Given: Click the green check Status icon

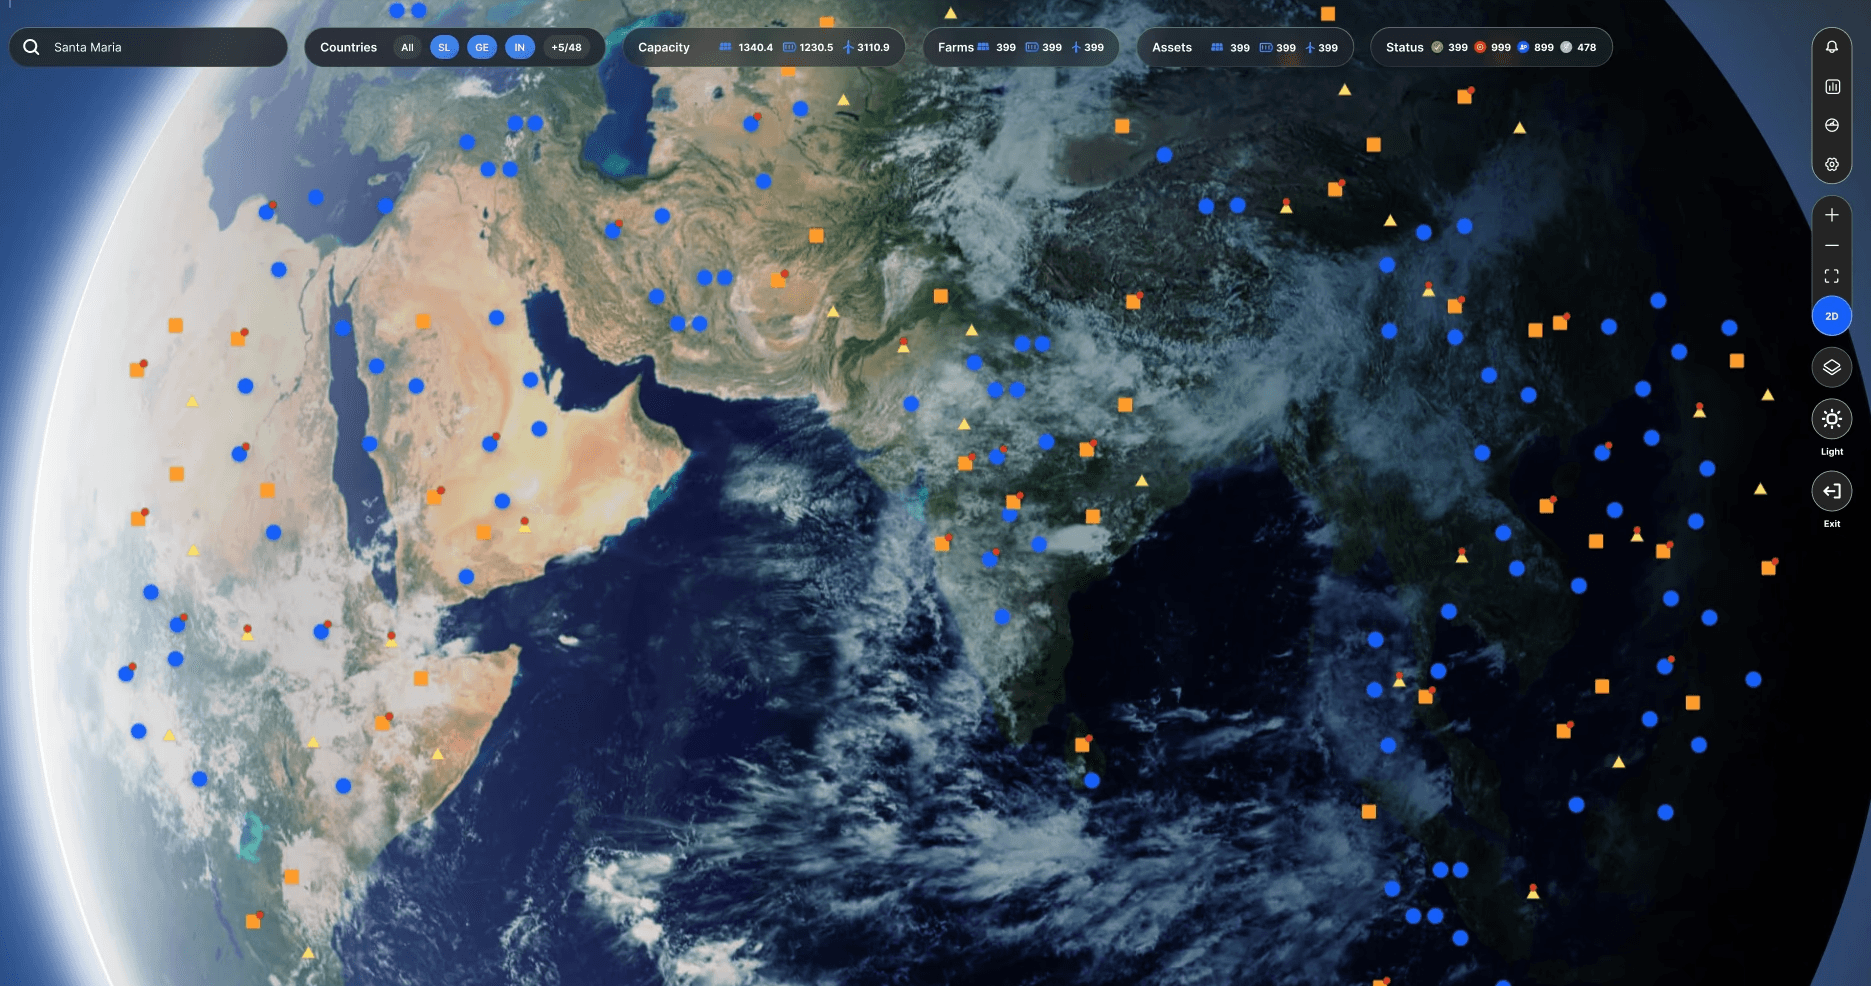Looking at the screenshot, I should point(1437,47).
